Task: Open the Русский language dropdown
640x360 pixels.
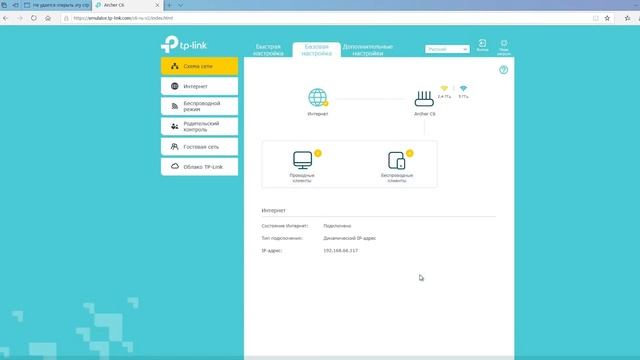Action: pyautogui.click(x=447, y=49)
